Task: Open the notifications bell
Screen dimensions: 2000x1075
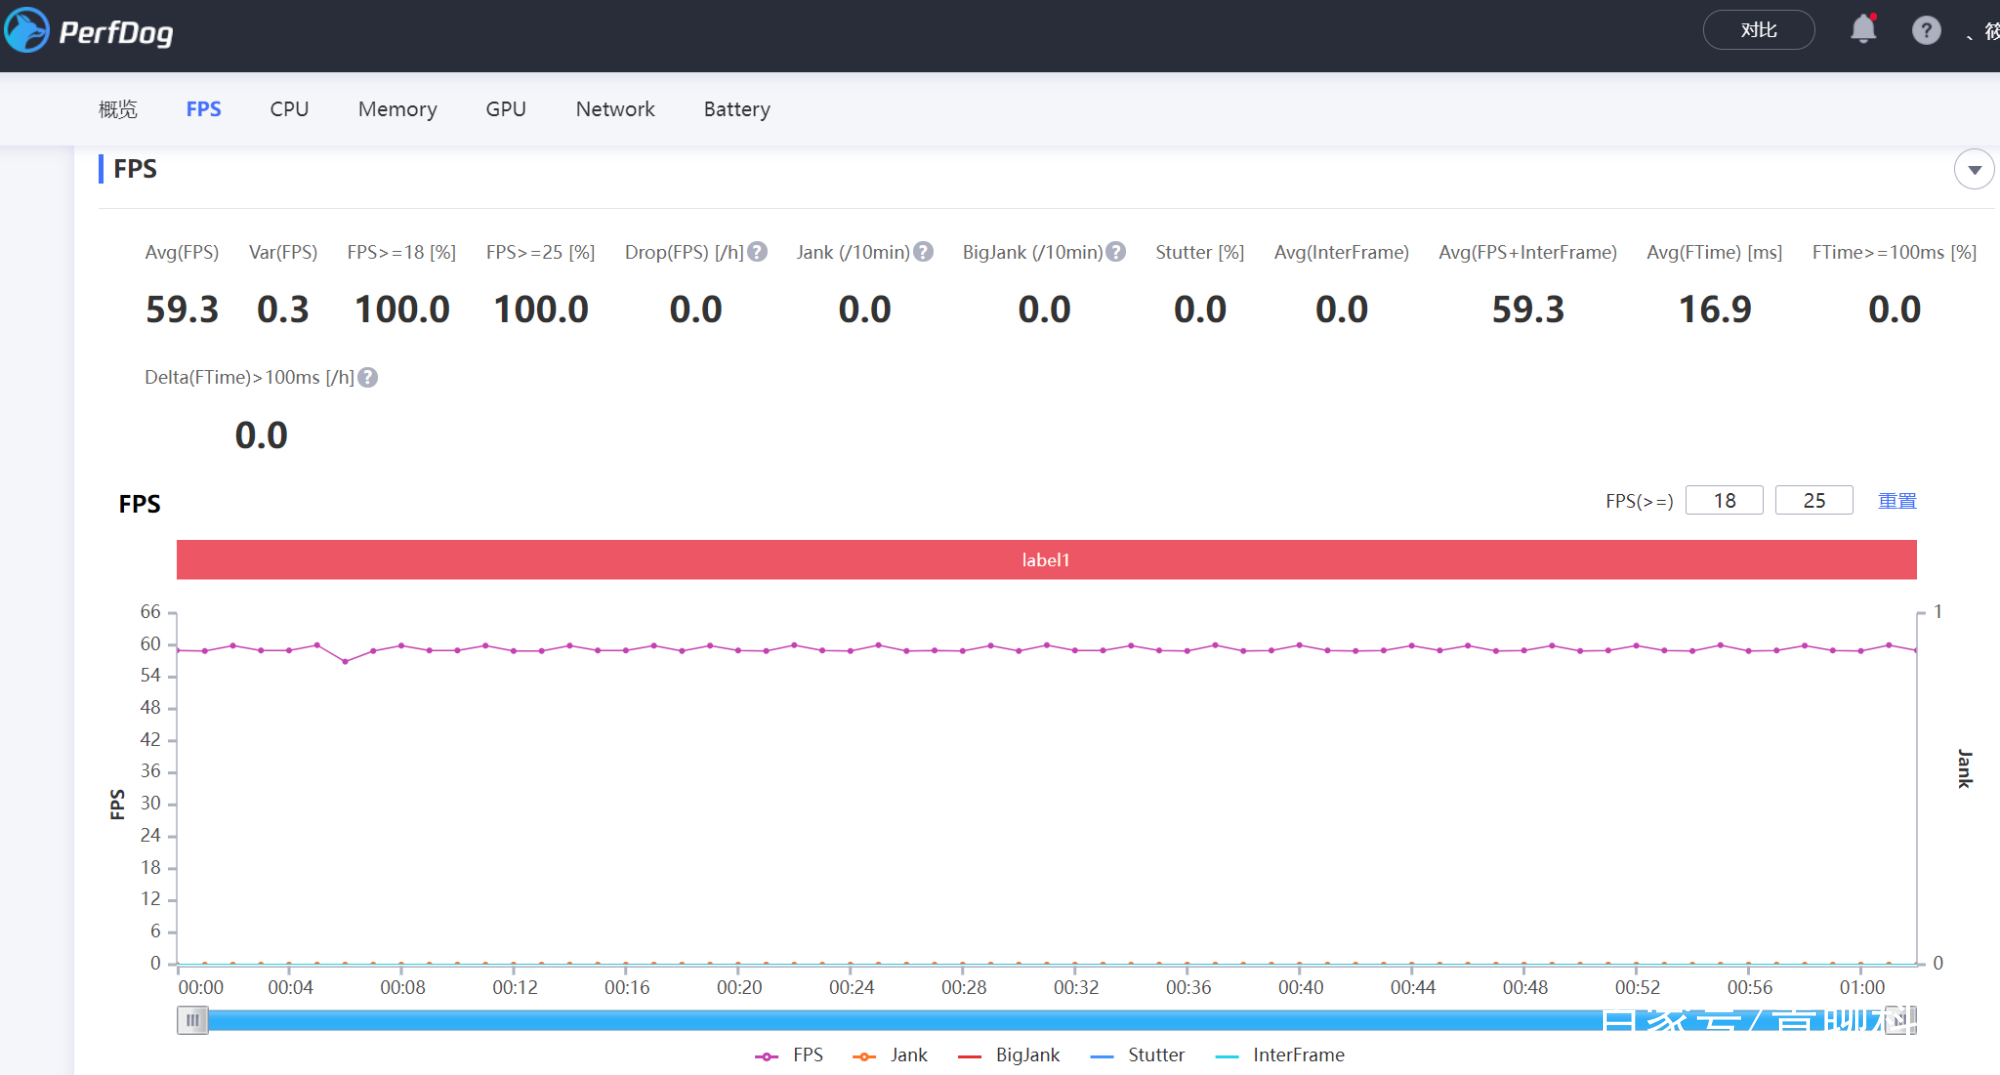Action: (x=1863, y=30)
